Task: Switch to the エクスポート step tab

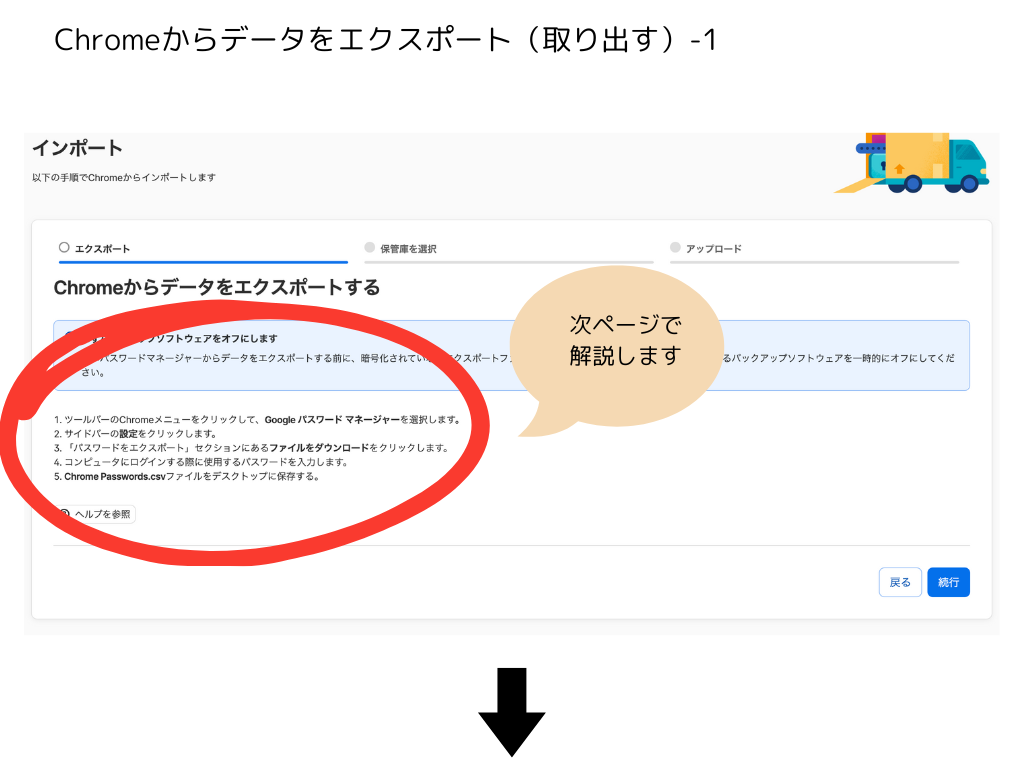Action: [x=102, y=249]
